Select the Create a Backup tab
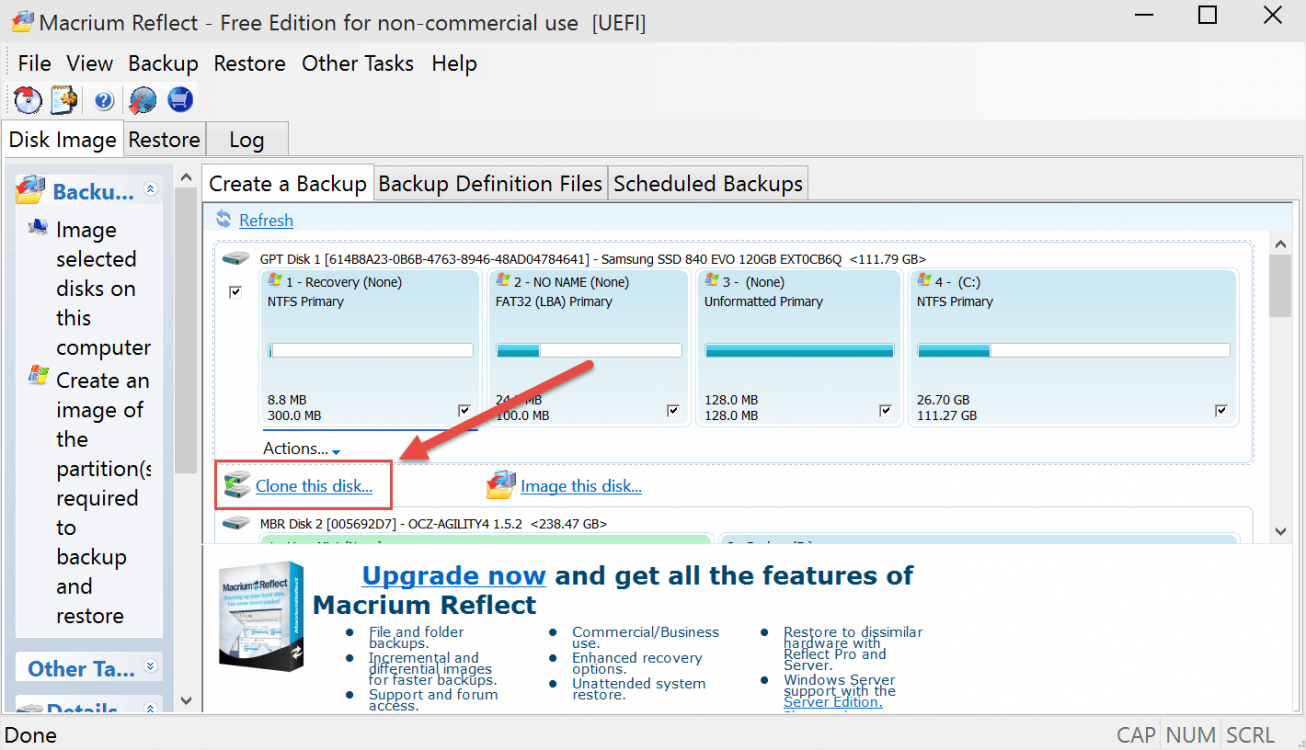 pyautogui.click(x=288, y=184)
